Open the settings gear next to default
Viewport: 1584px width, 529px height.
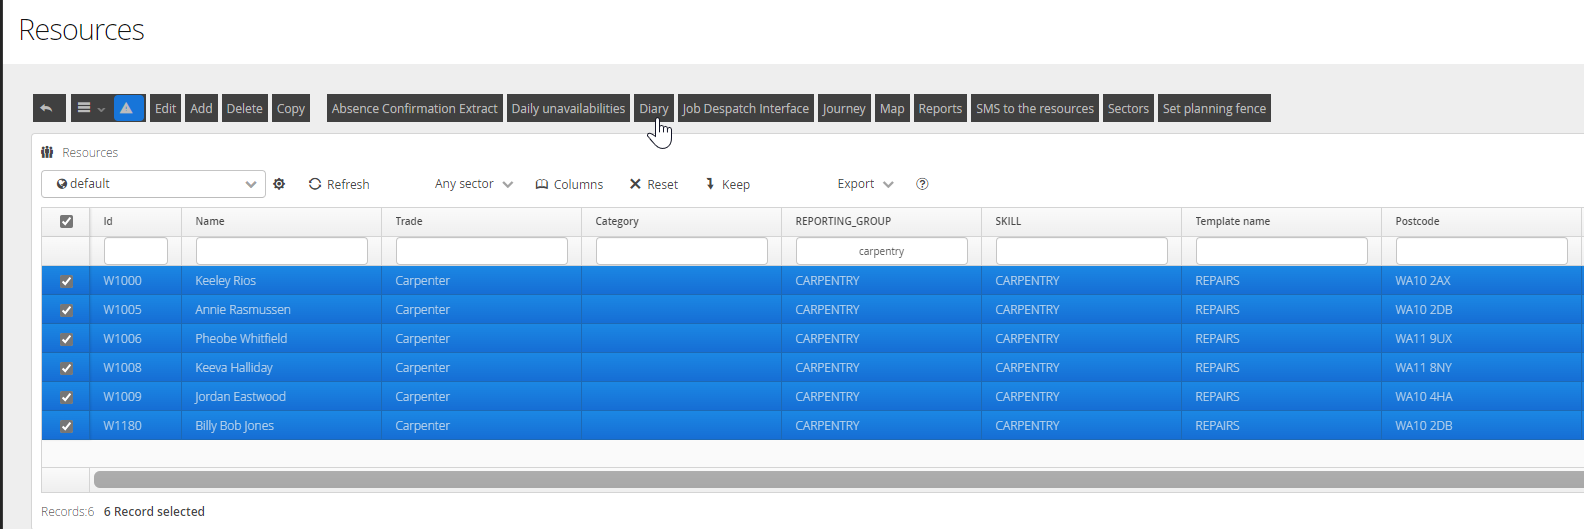coord(279,184)
